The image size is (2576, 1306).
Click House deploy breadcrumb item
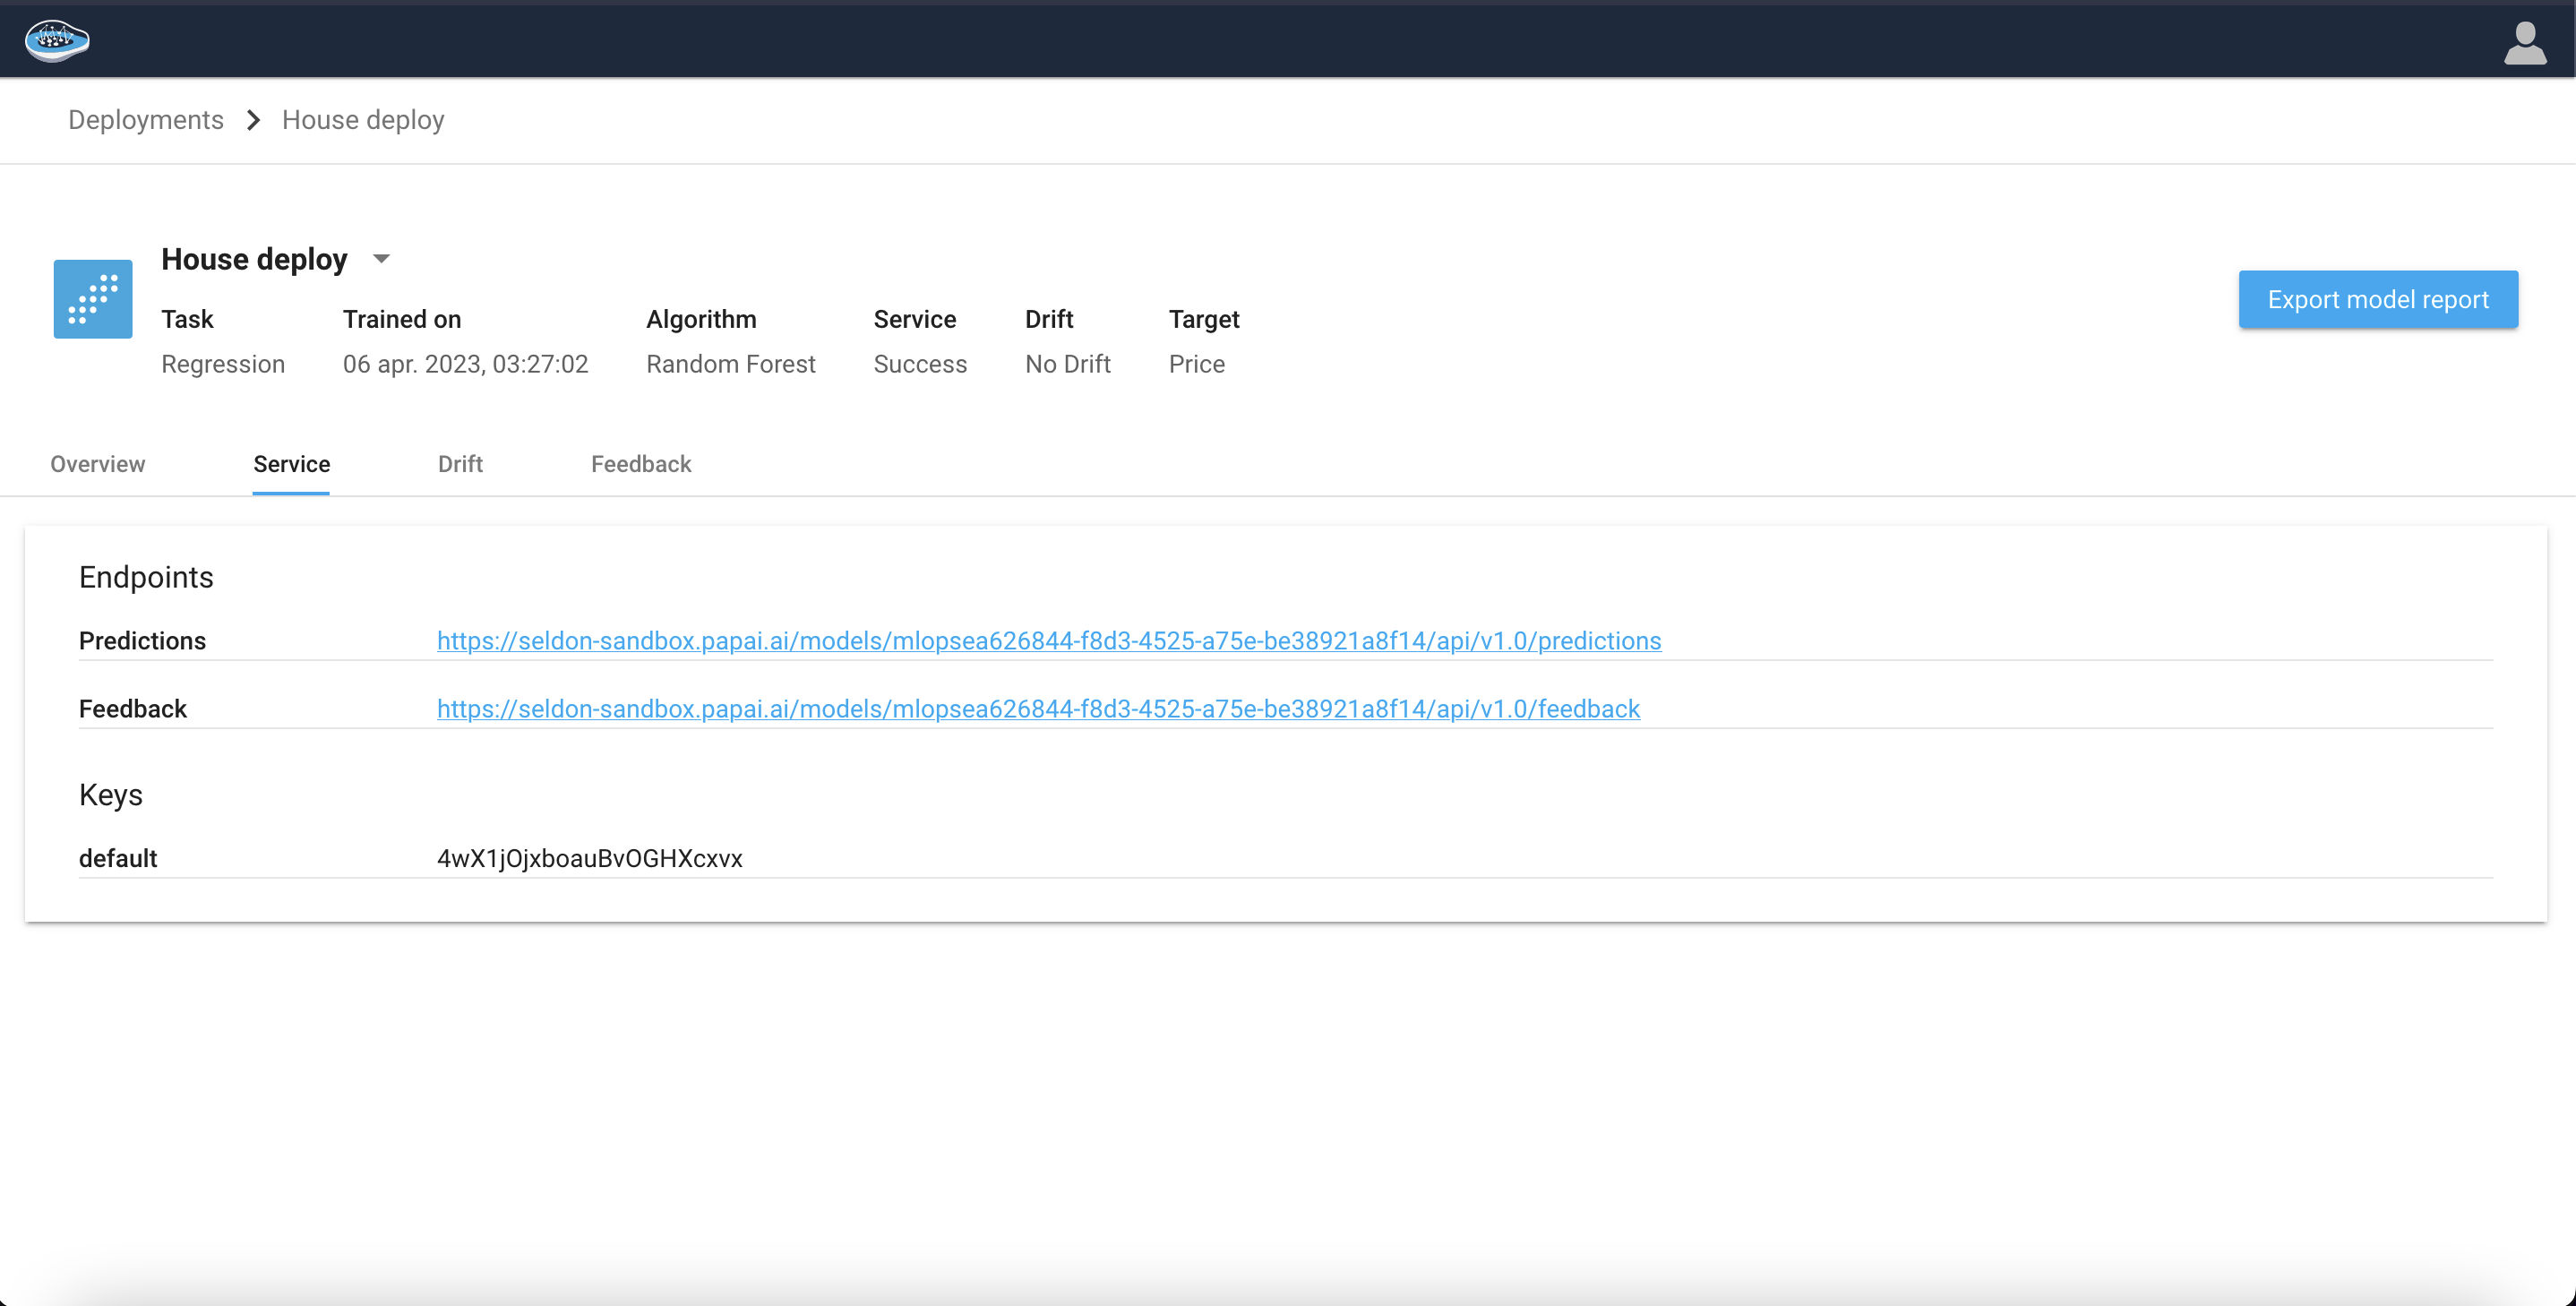click(x=363, y=120)
